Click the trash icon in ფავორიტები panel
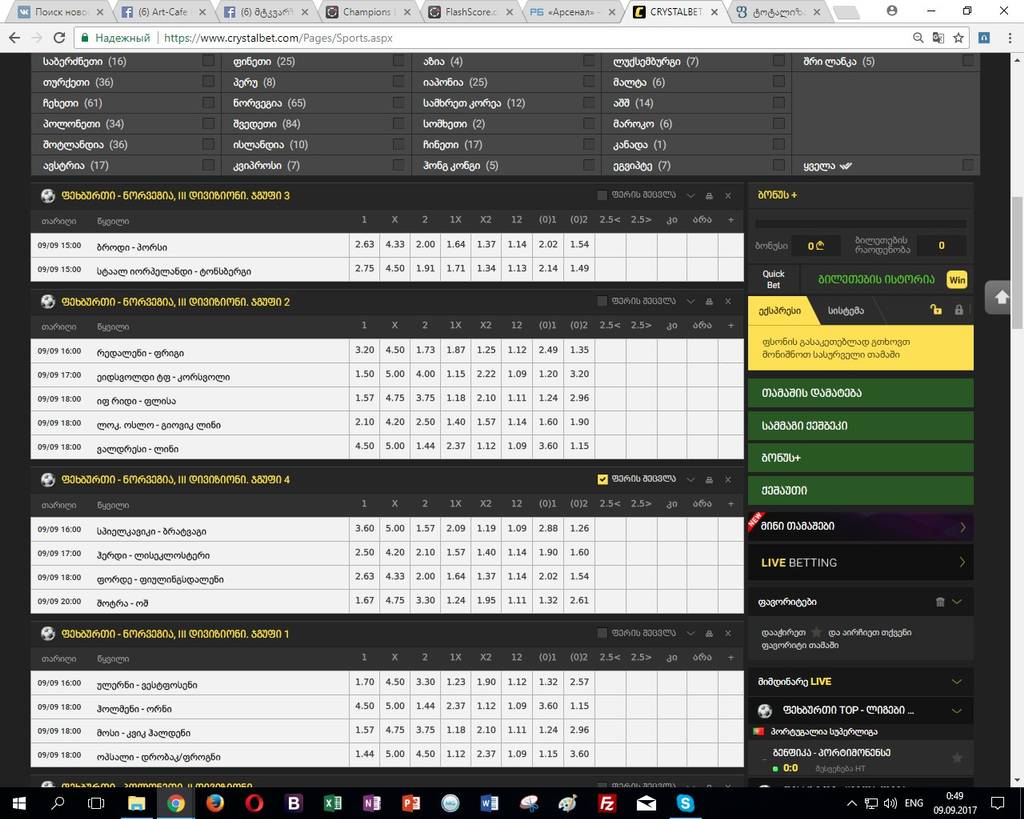The image size is (1024, 819). 940,602
